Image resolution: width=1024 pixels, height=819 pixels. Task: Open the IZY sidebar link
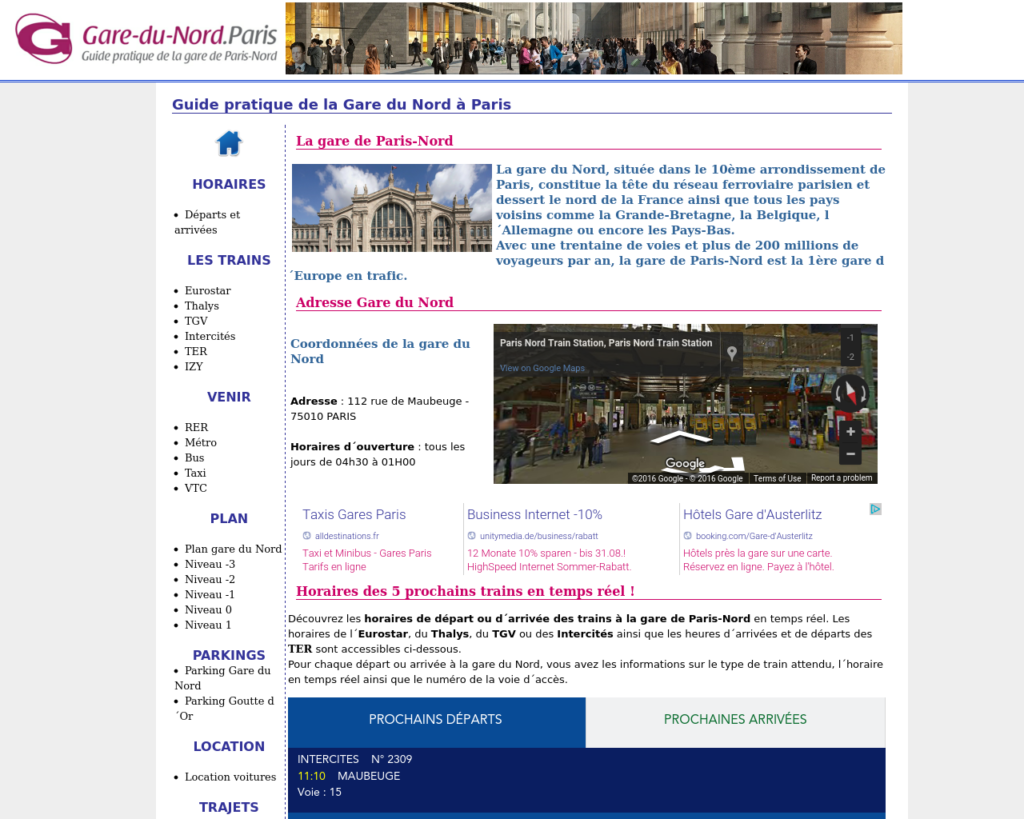tap(194, 366)
